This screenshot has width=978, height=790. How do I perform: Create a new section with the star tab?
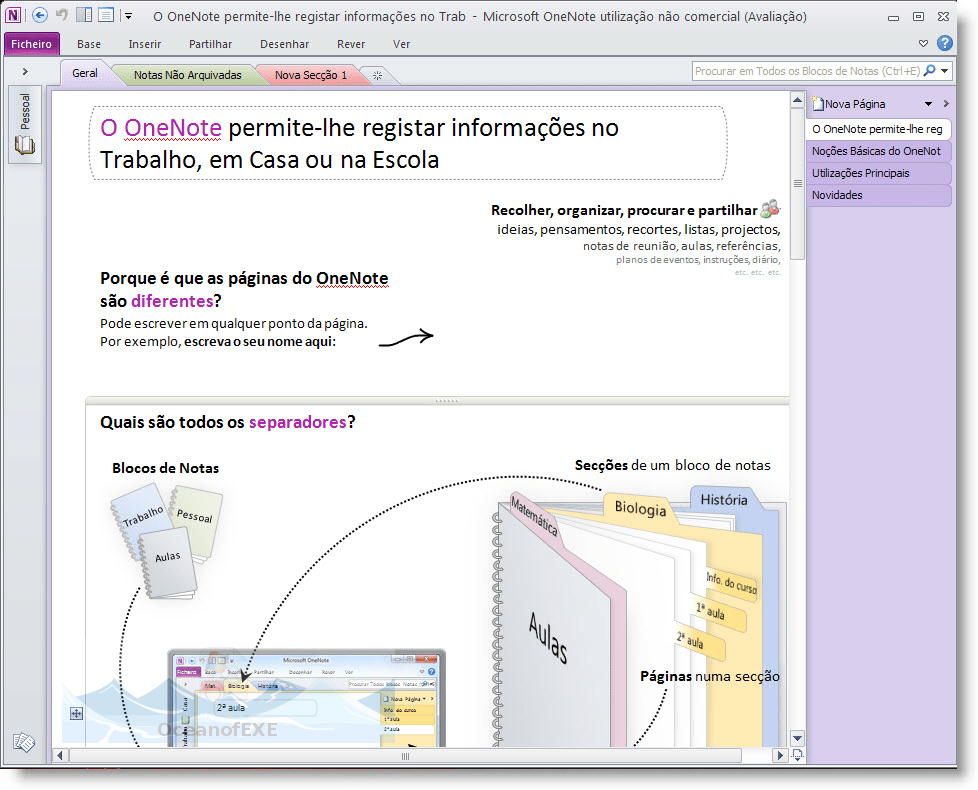[x=377, y=75]
